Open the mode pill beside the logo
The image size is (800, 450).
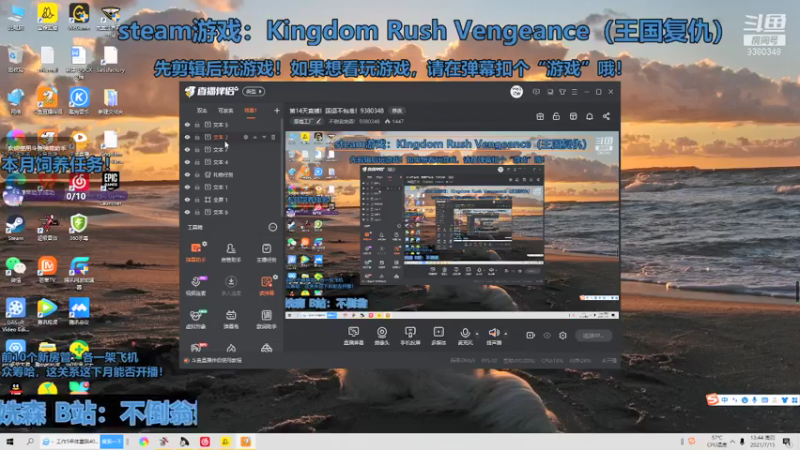(x=254, y=92)
